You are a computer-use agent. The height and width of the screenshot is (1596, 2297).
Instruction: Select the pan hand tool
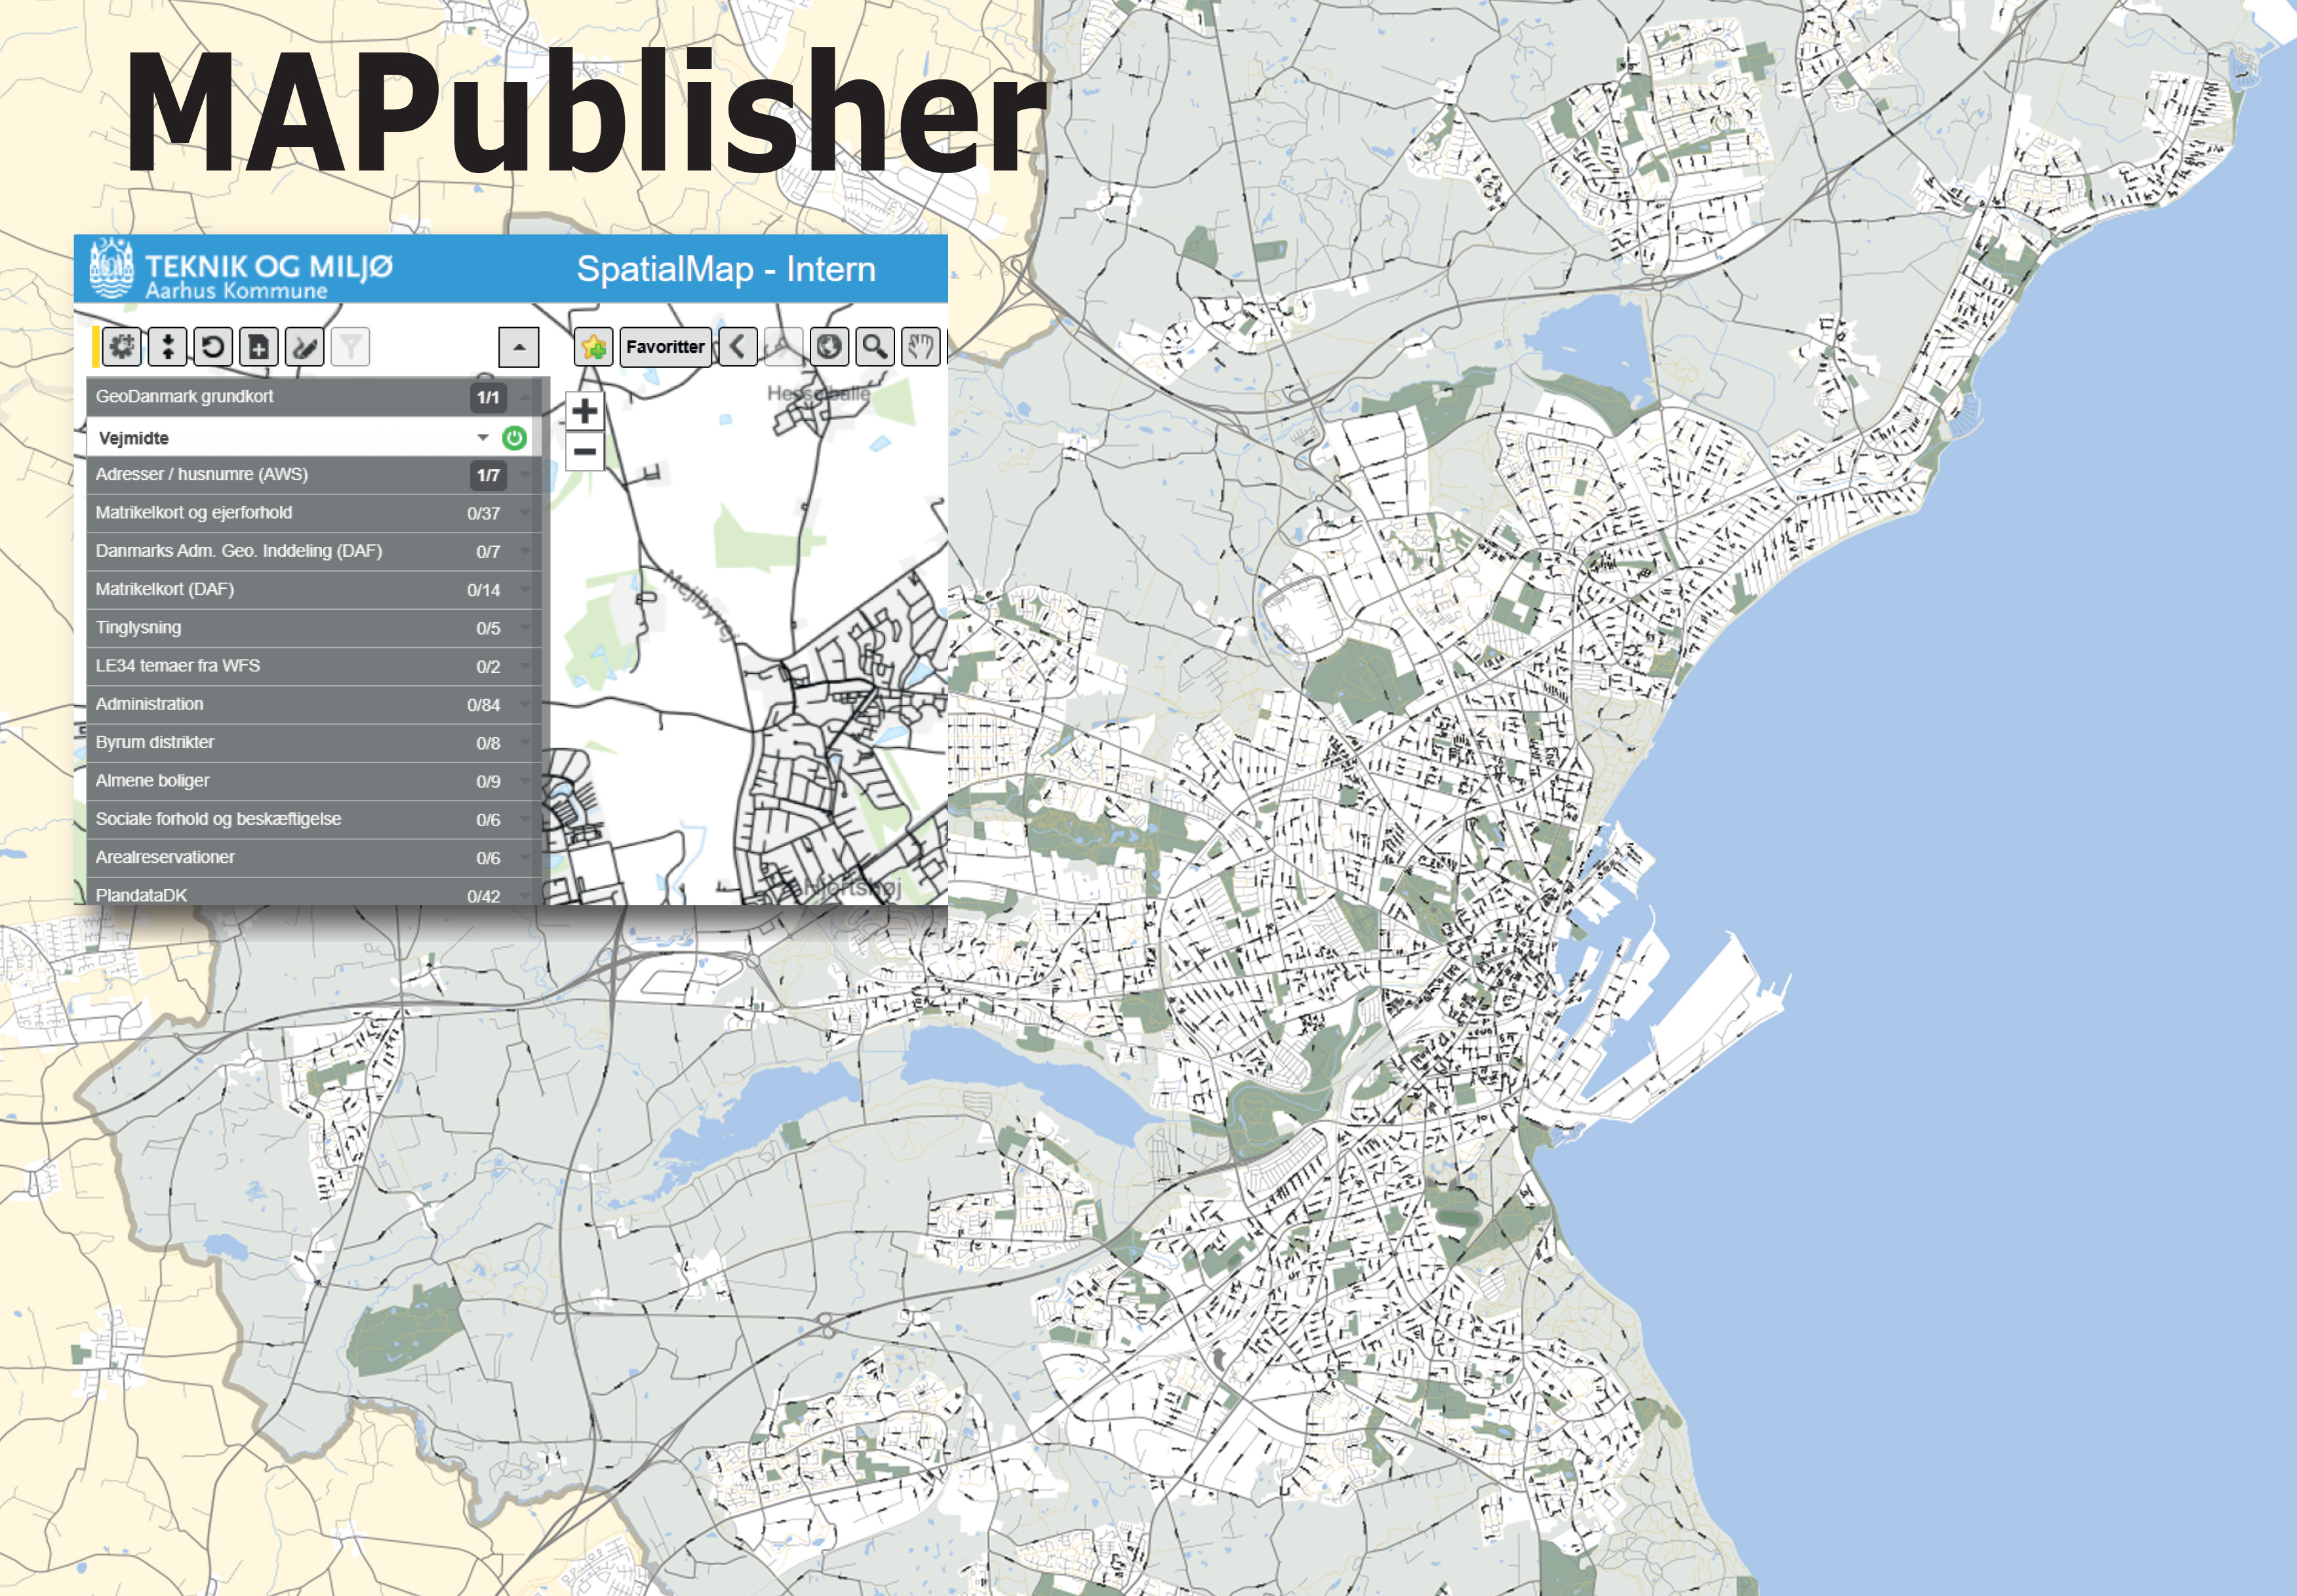pos(921,347)
